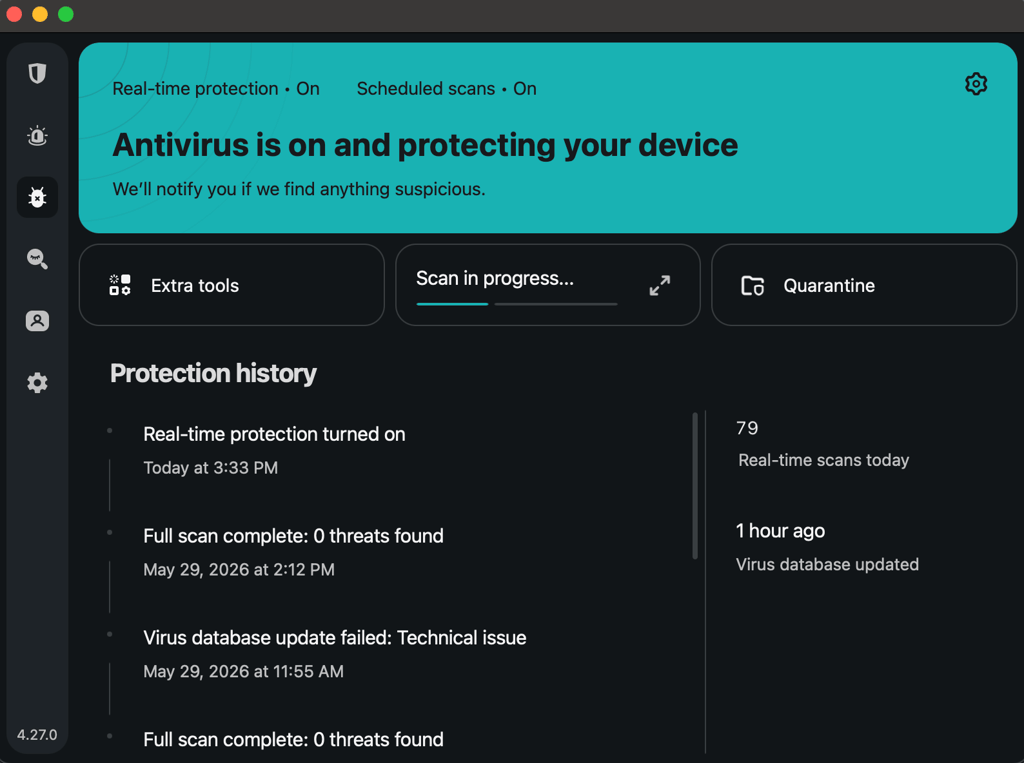Click the 79 real-time scans count

747,429
